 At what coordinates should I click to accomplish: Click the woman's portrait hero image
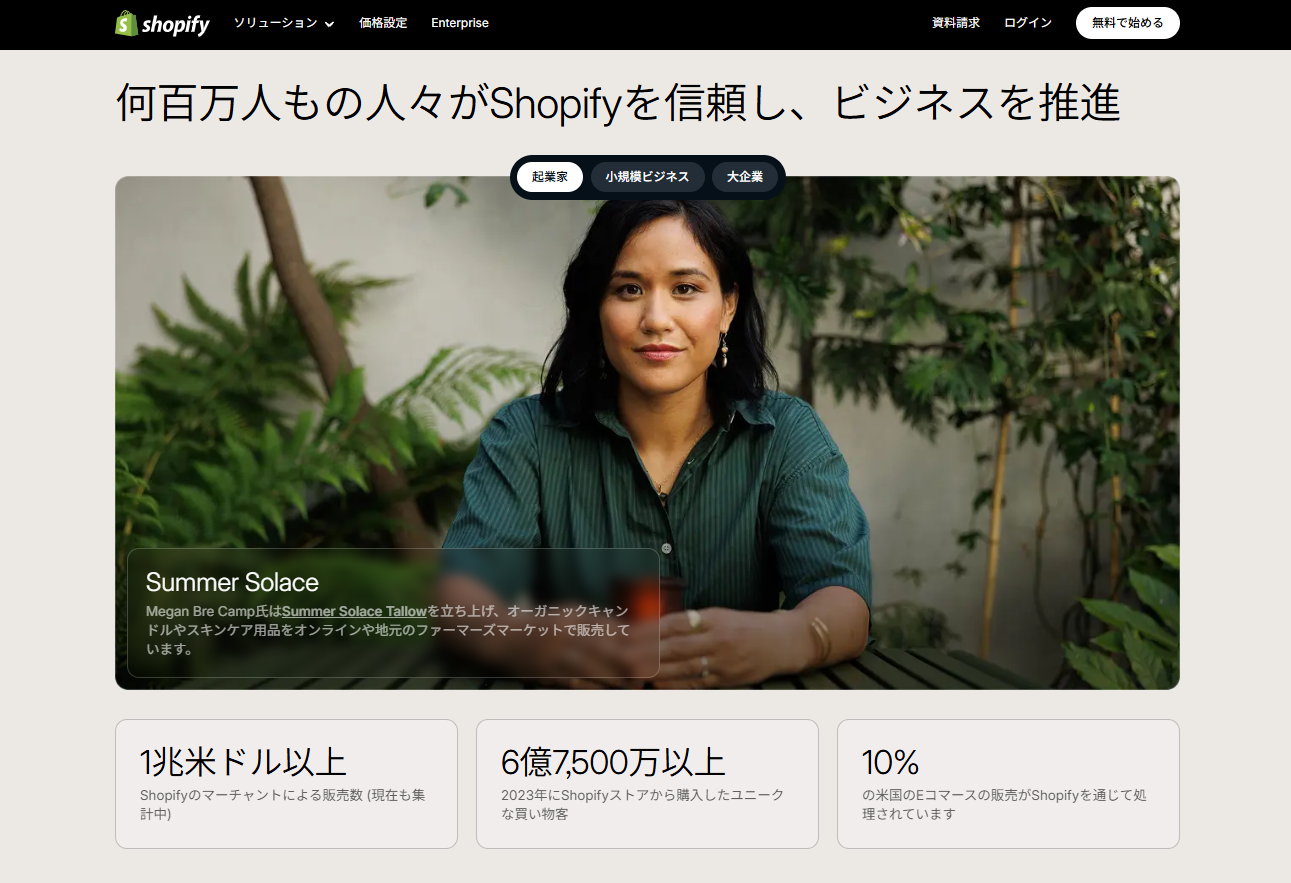click(648, 433)
